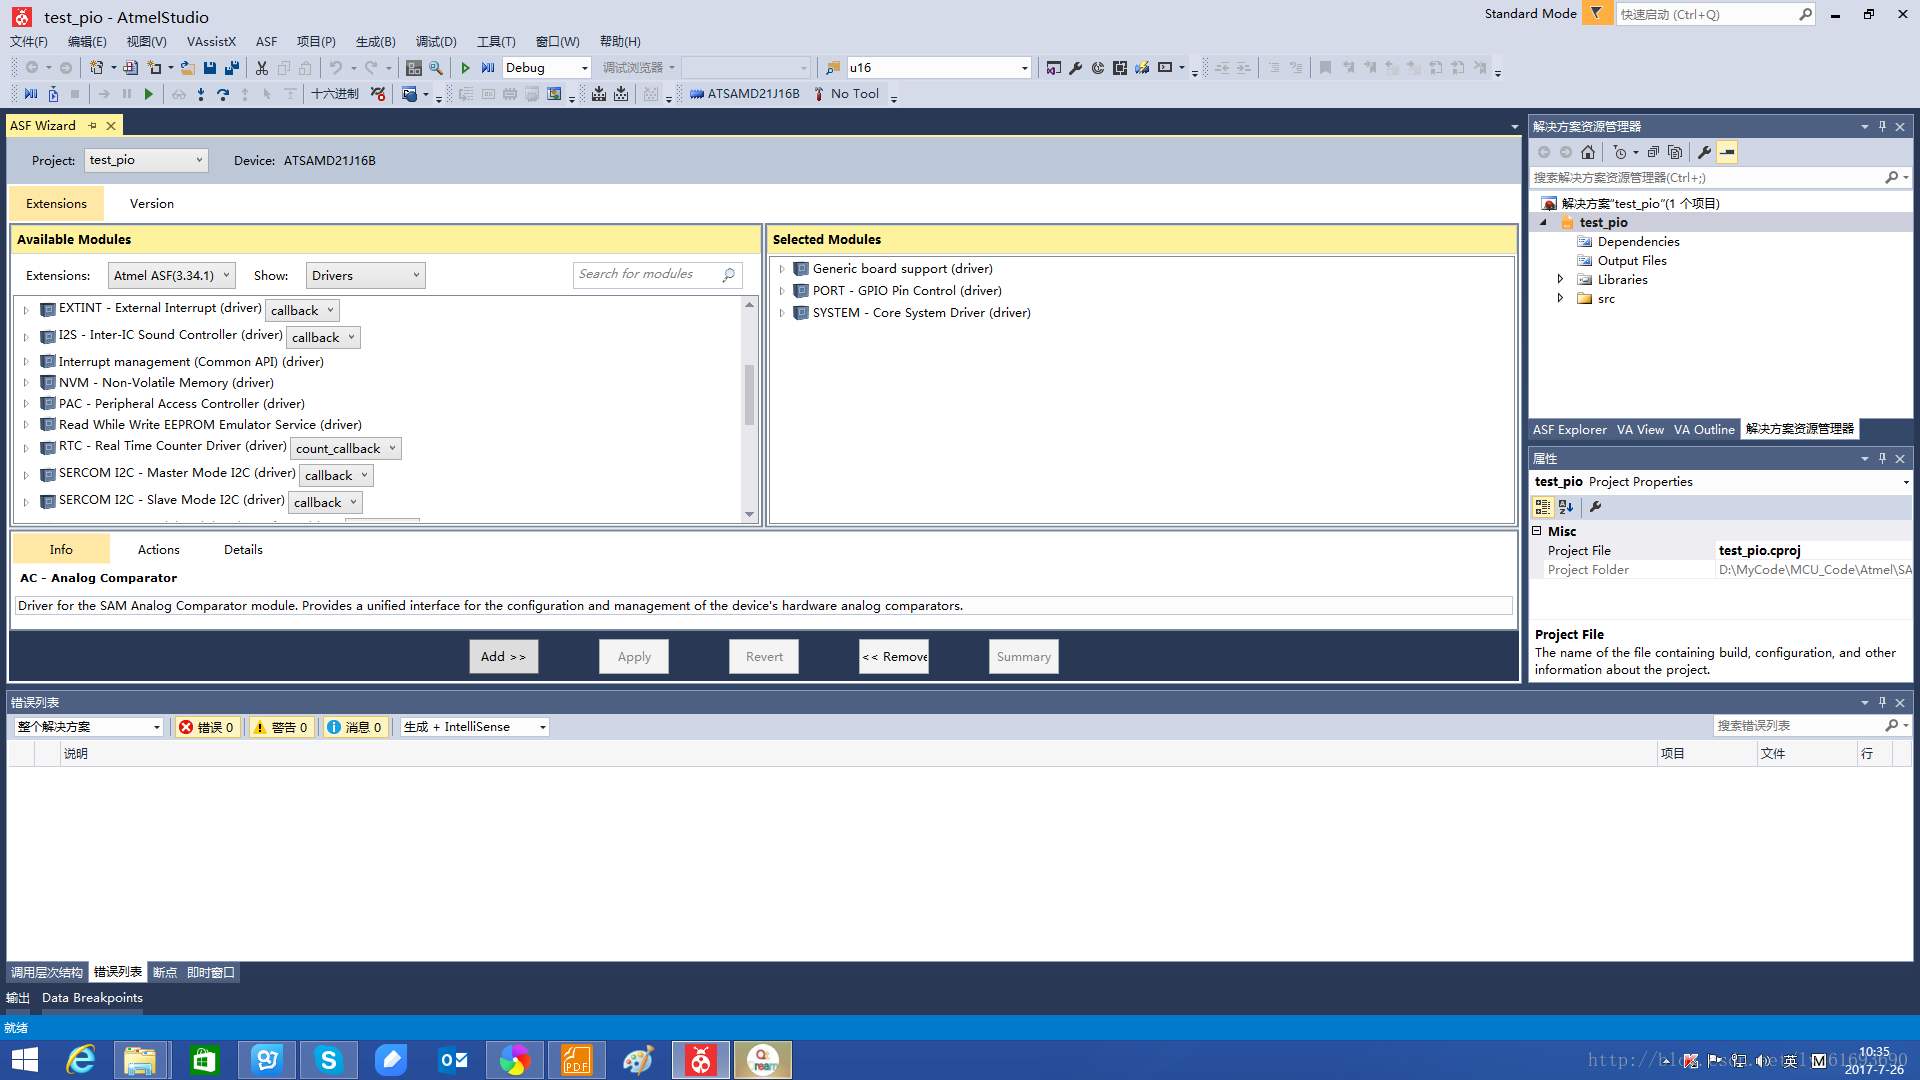Click the Build Solution icon in second toolbar

(x=598, y=94)
